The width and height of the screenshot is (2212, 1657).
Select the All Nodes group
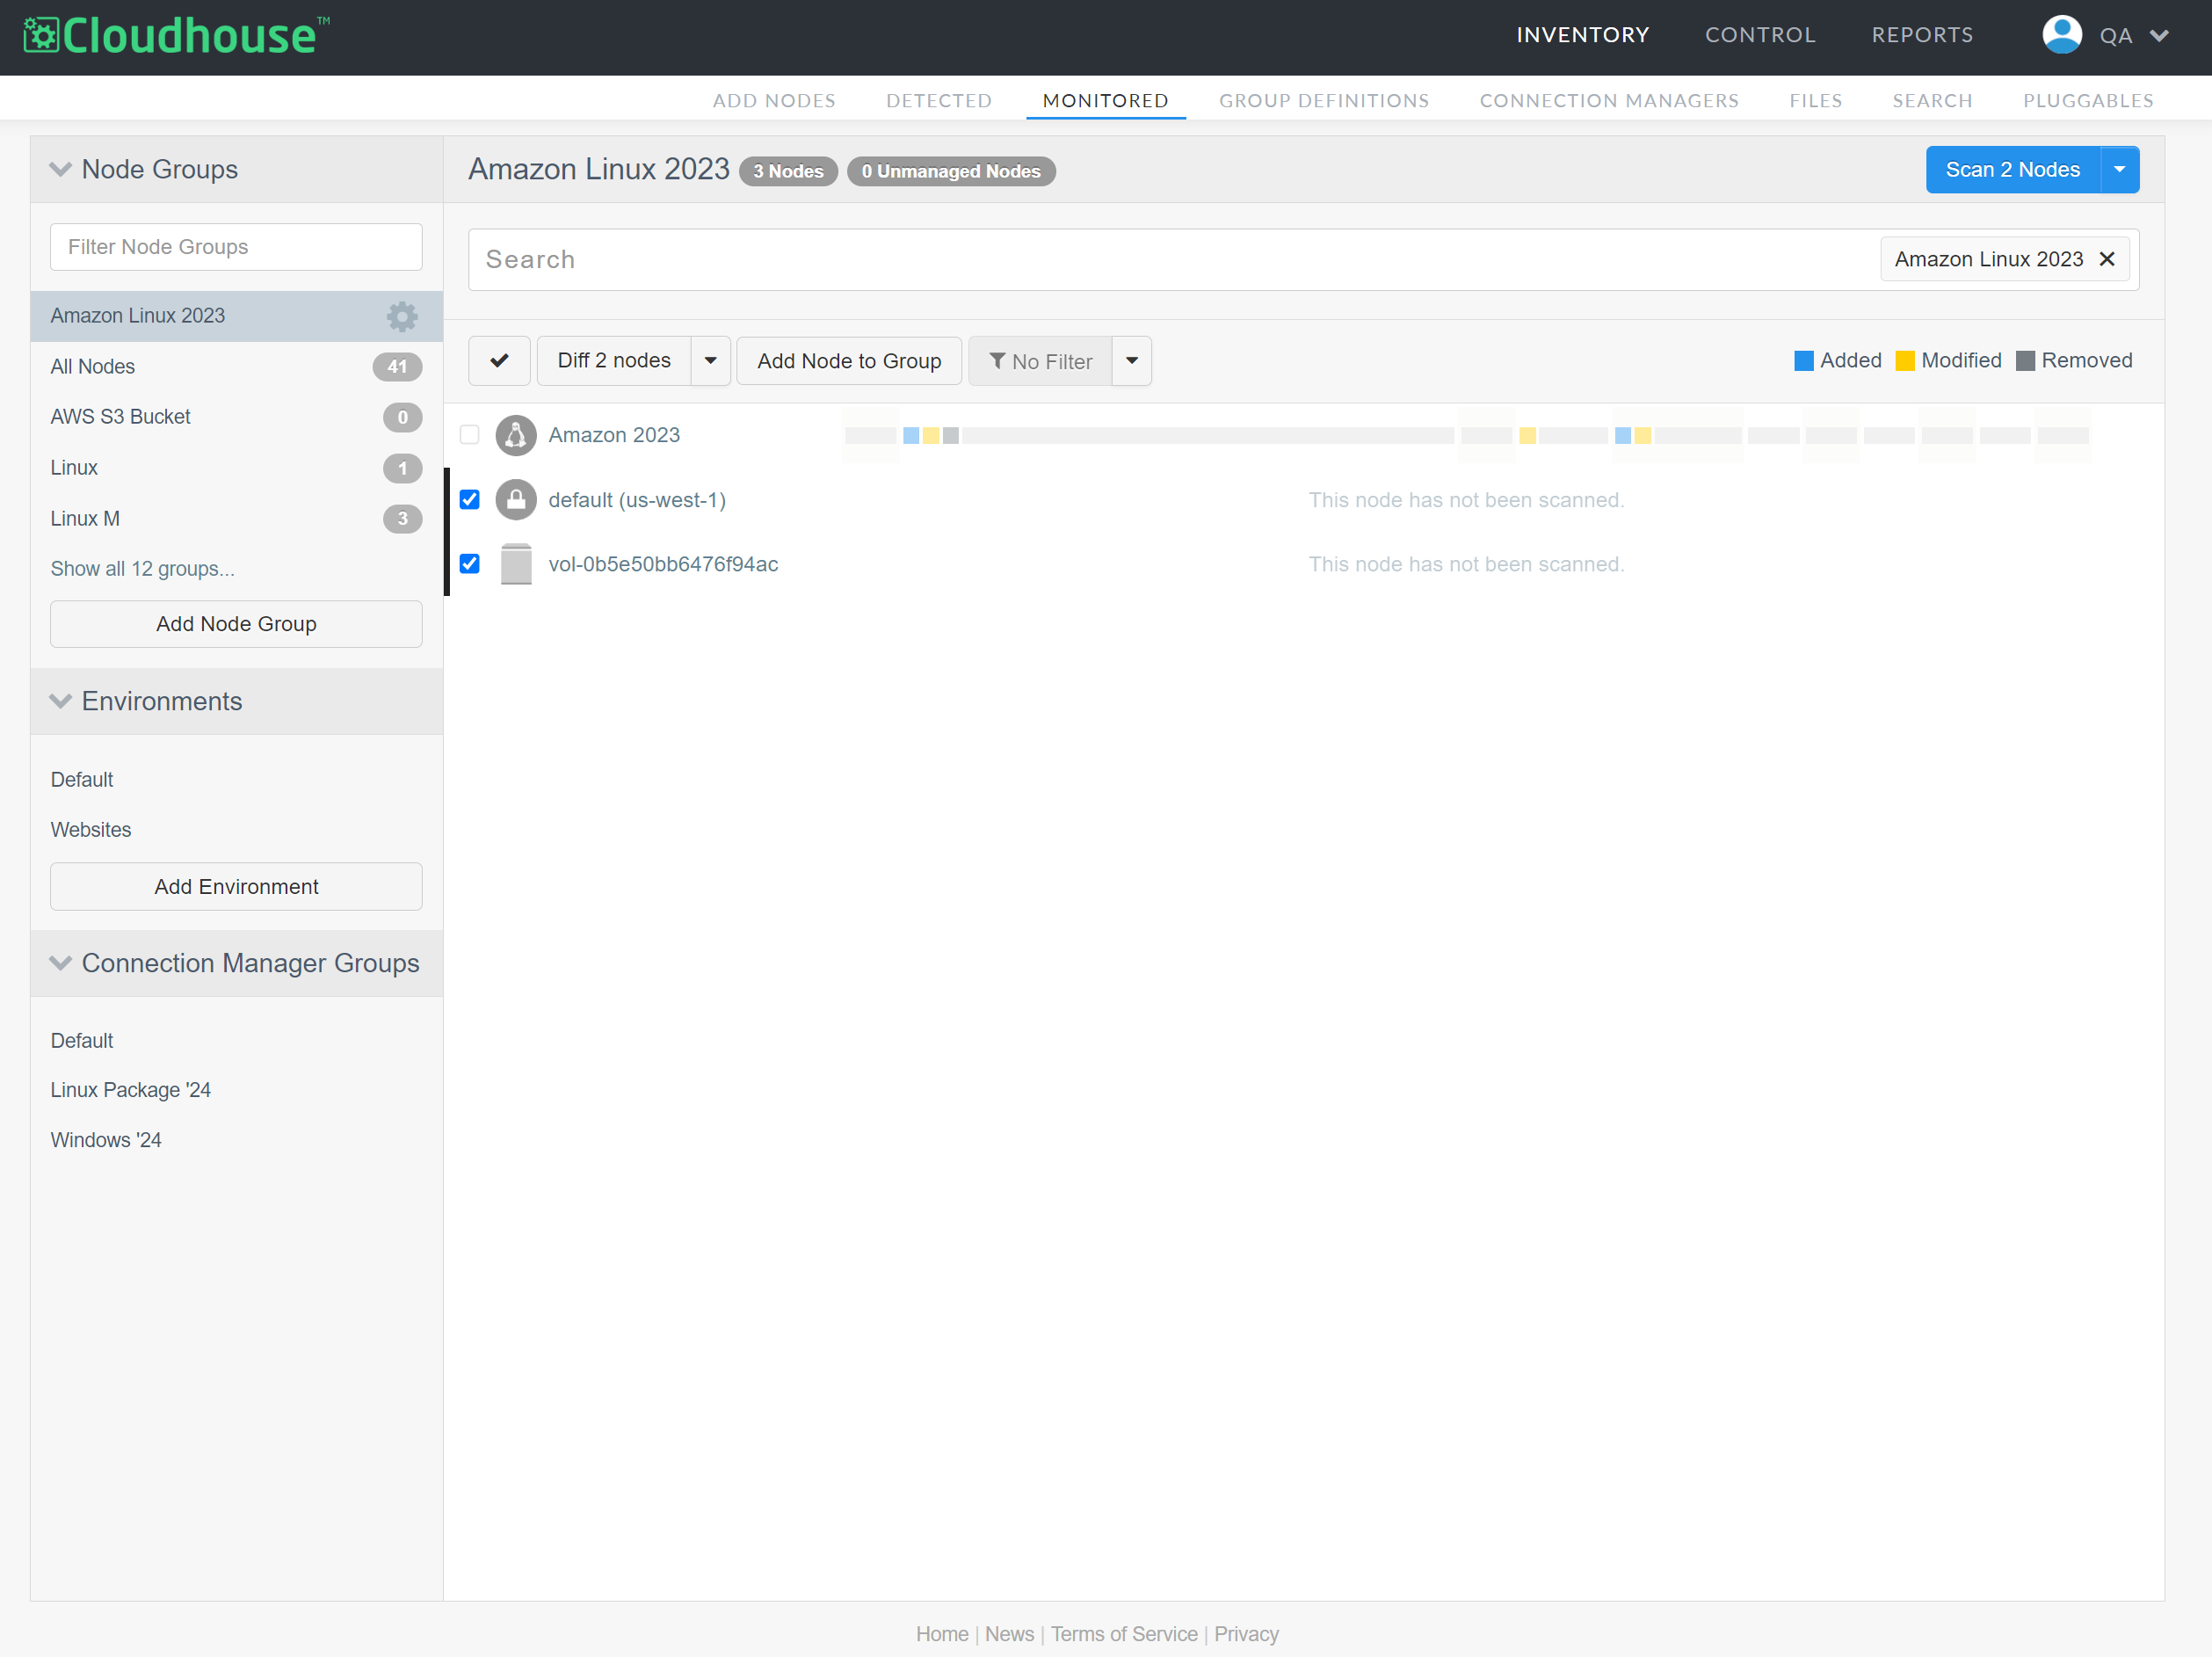pyautogui.click(x=236, y=367)
